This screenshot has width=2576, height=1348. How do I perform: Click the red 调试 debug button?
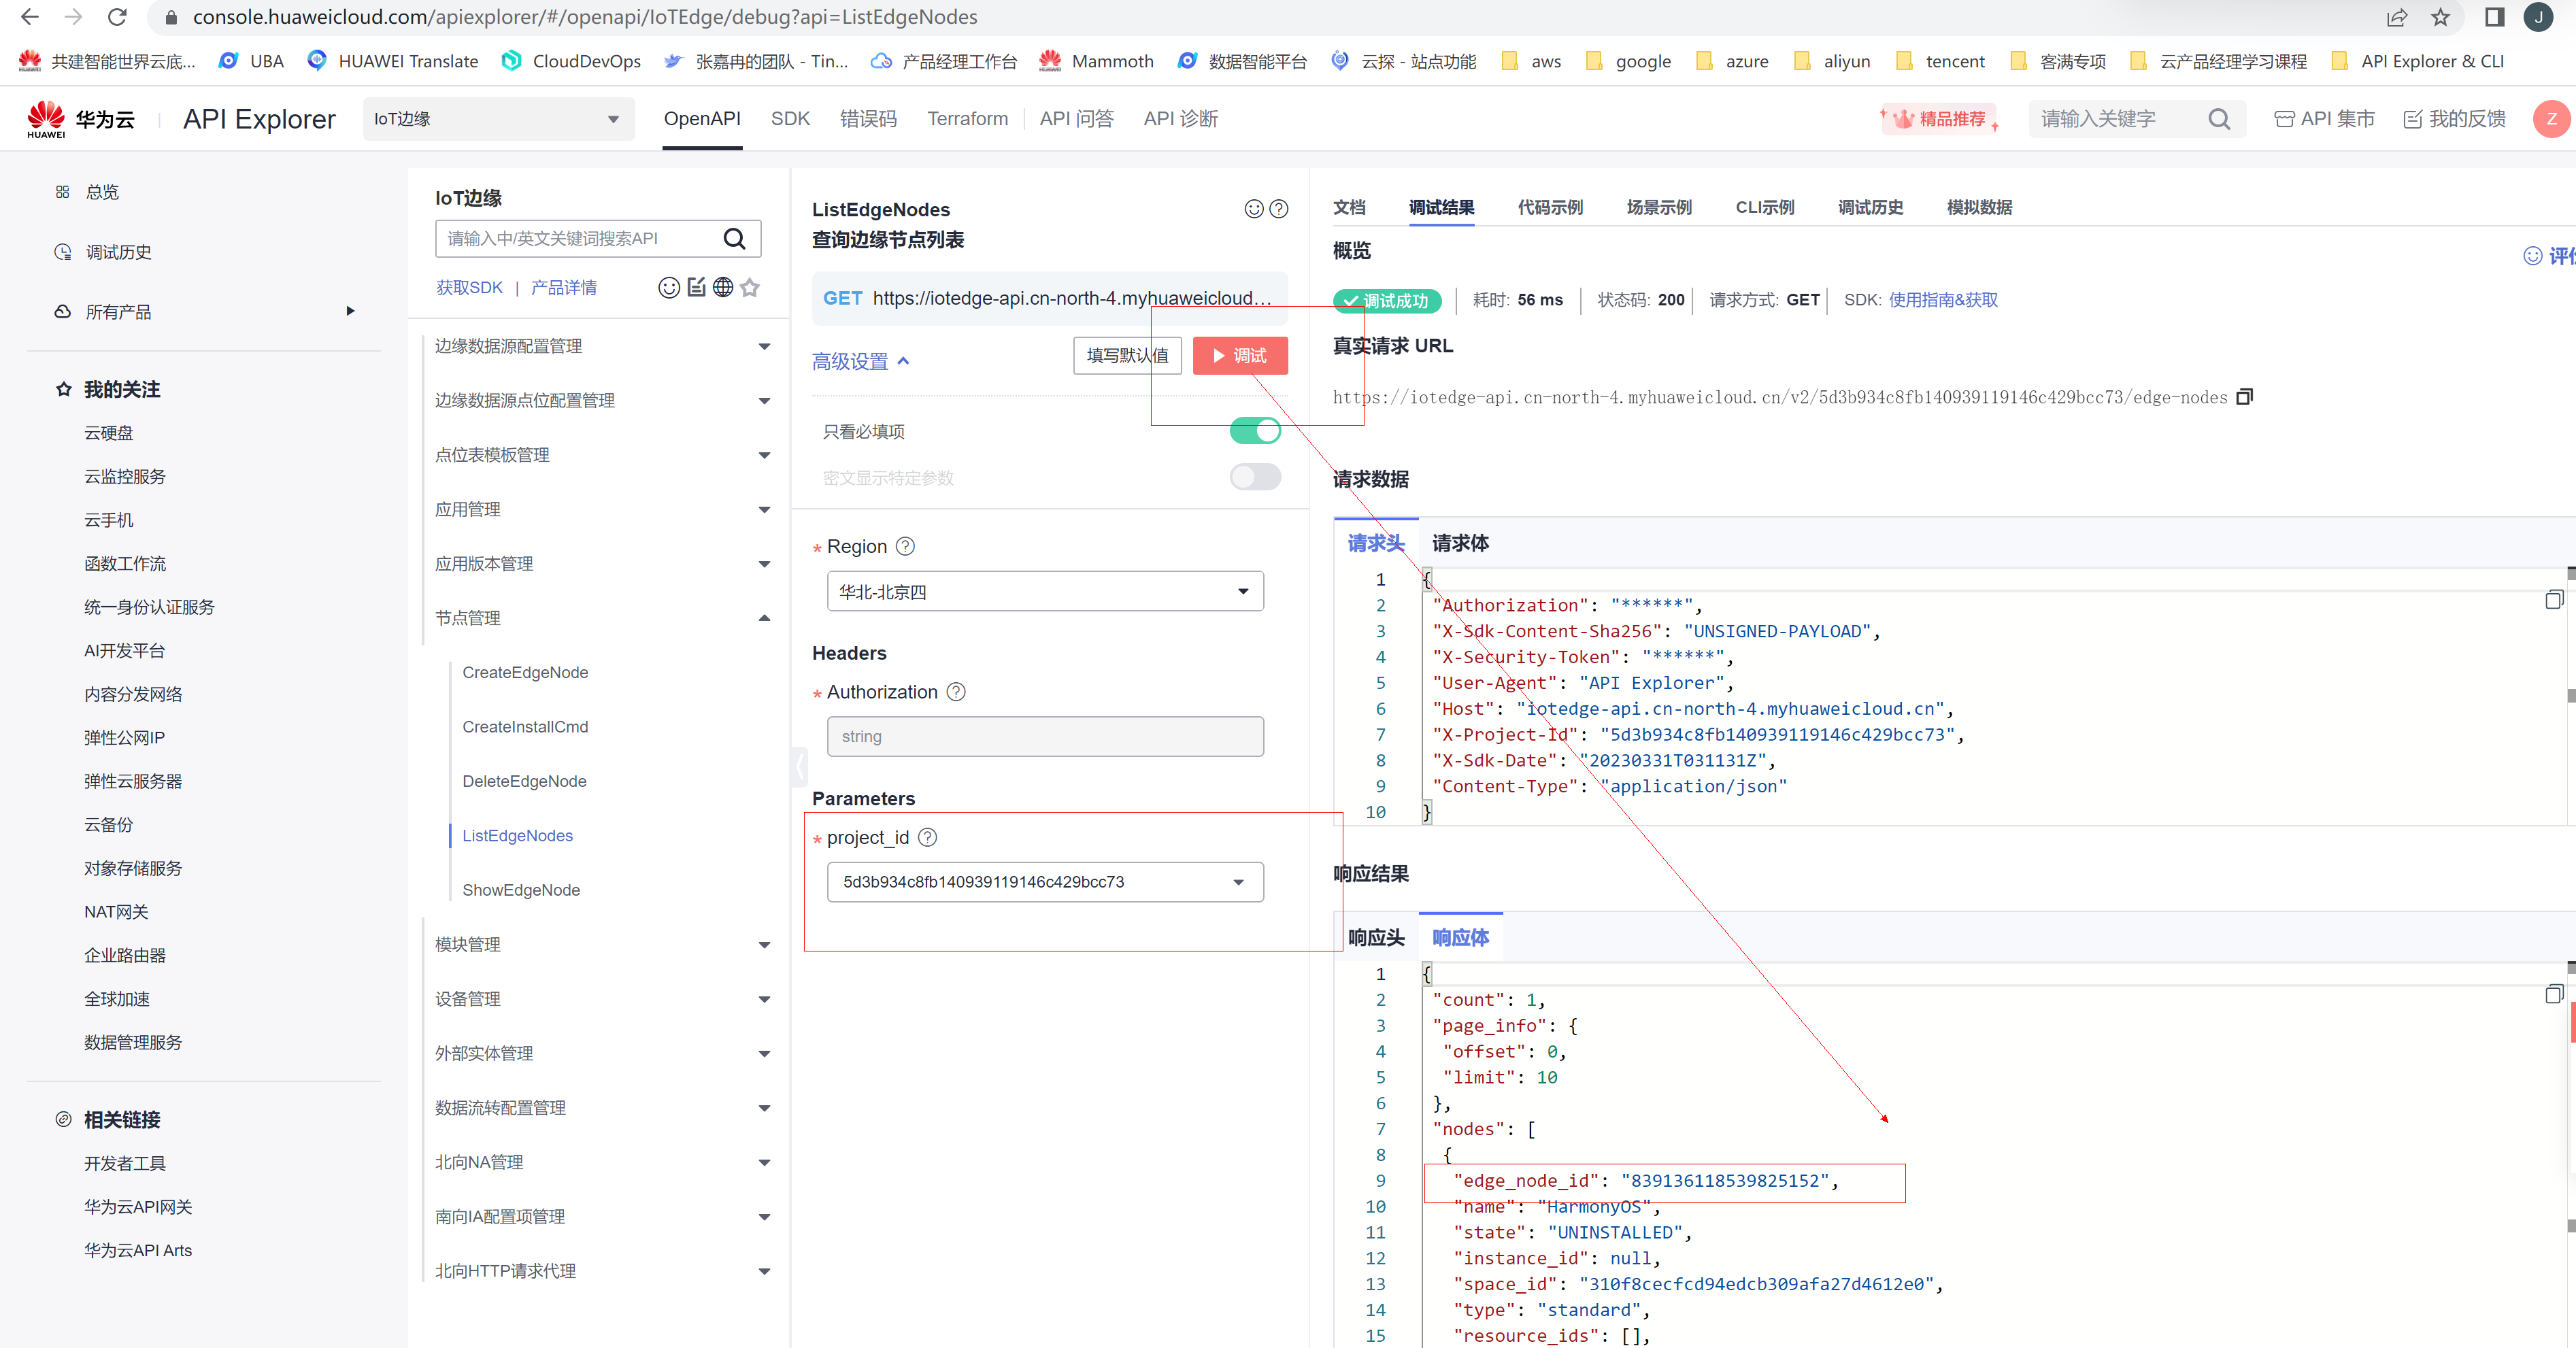(x=1240, y=356)
